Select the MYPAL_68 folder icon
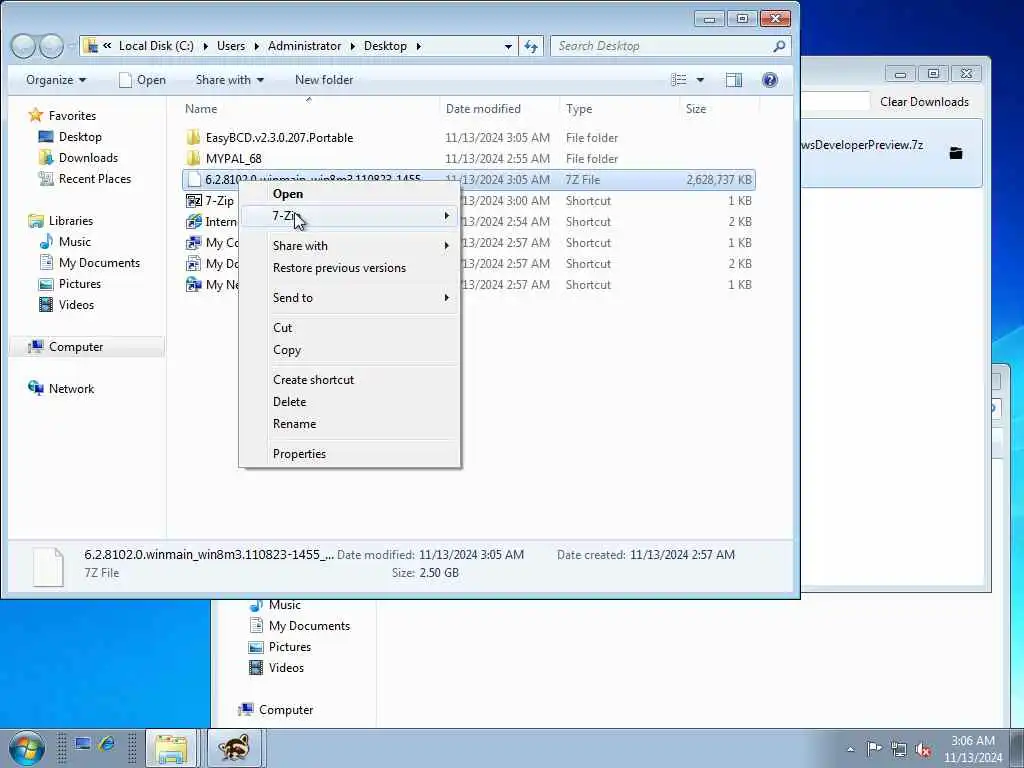The image size is (1024, 768). 193,158
